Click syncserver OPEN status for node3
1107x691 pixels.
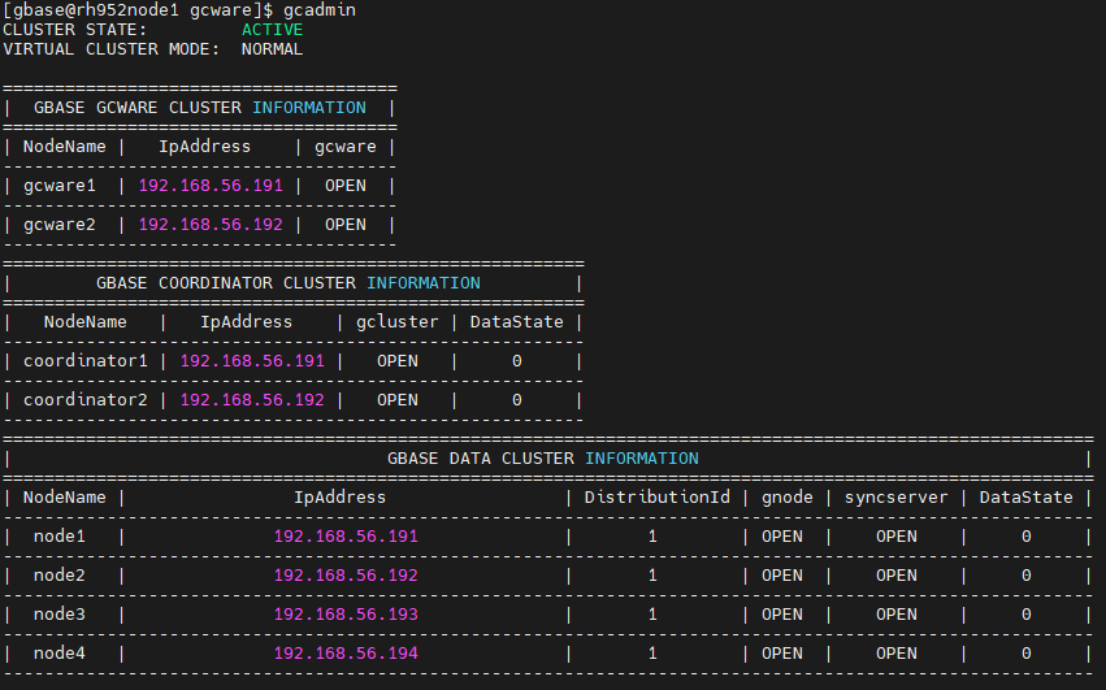[x=896, y=614]
